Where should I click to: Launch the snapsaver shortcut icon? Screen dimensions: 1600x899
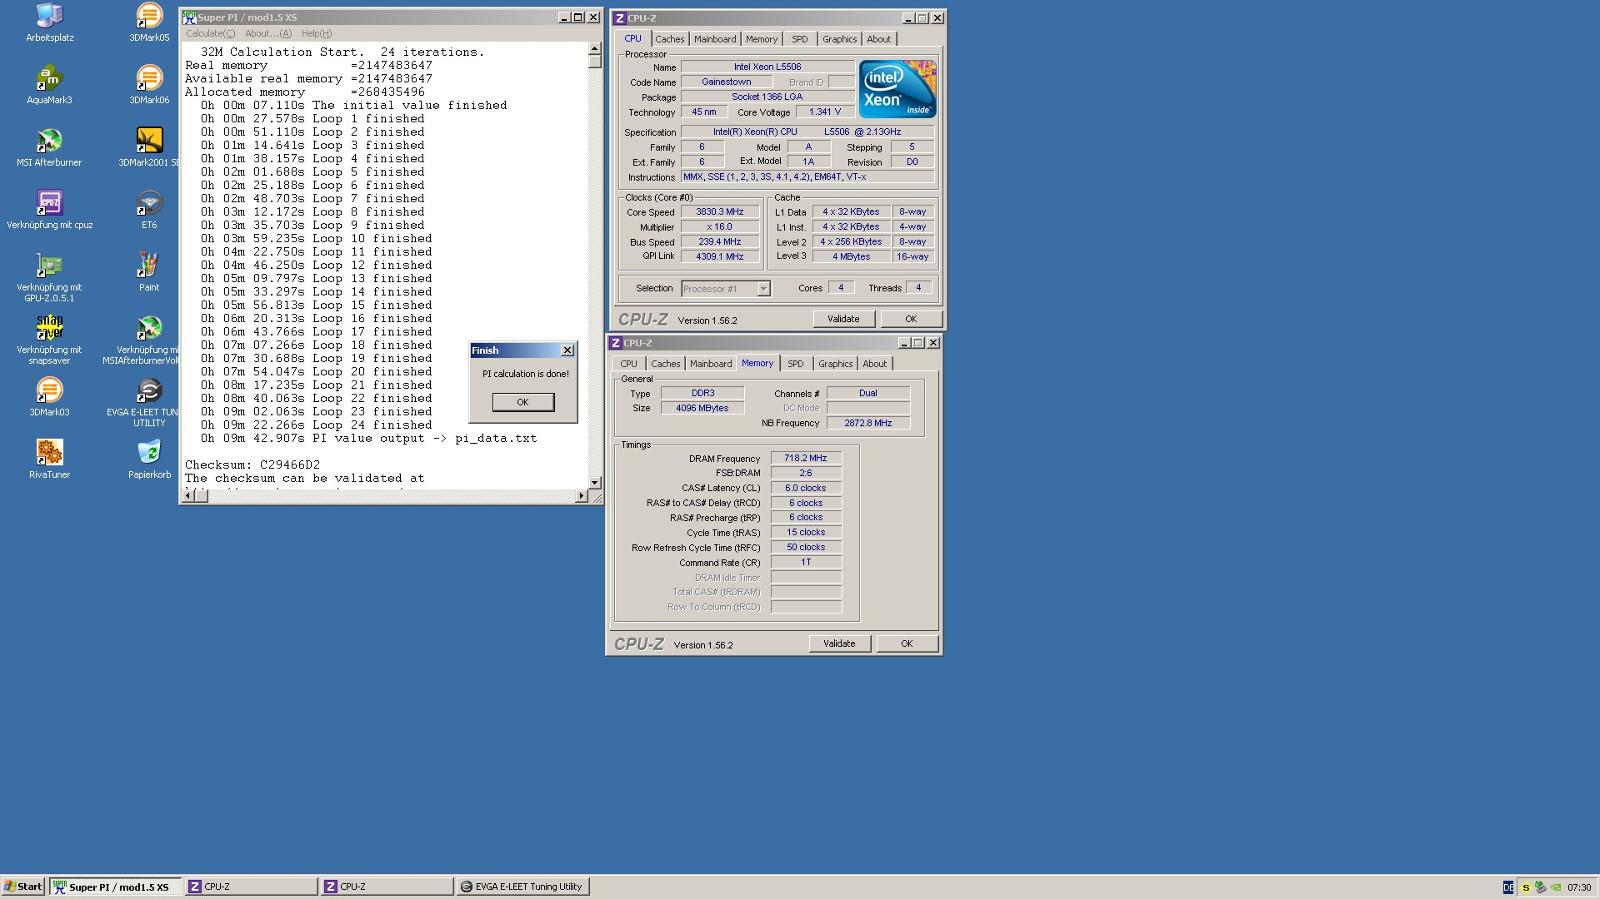point(49,328)
